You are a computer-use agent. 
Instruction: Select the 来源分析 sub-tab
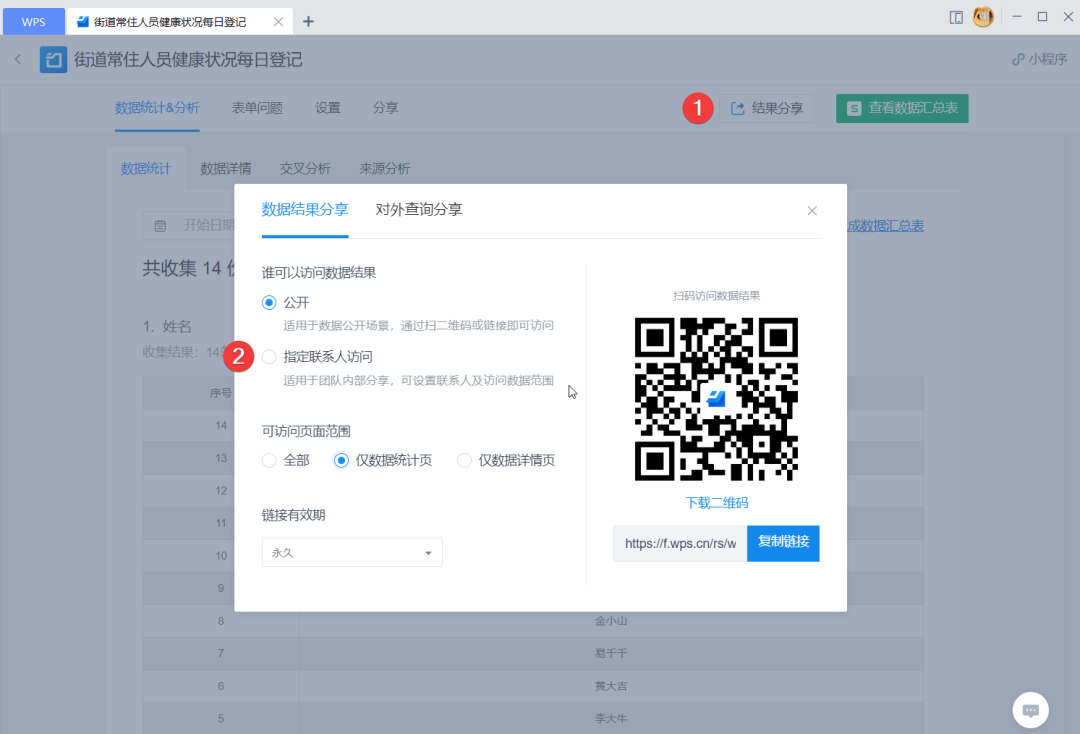click(x=385, y=169)
